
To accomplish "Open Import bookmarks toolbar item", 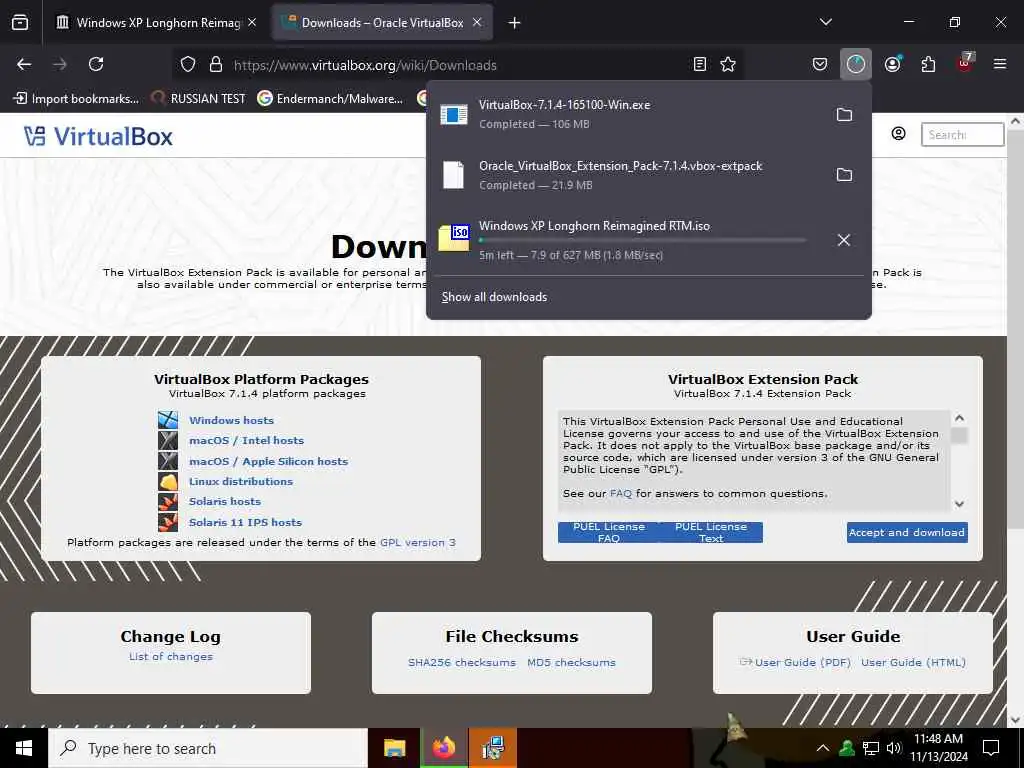I will coord(76,99).
